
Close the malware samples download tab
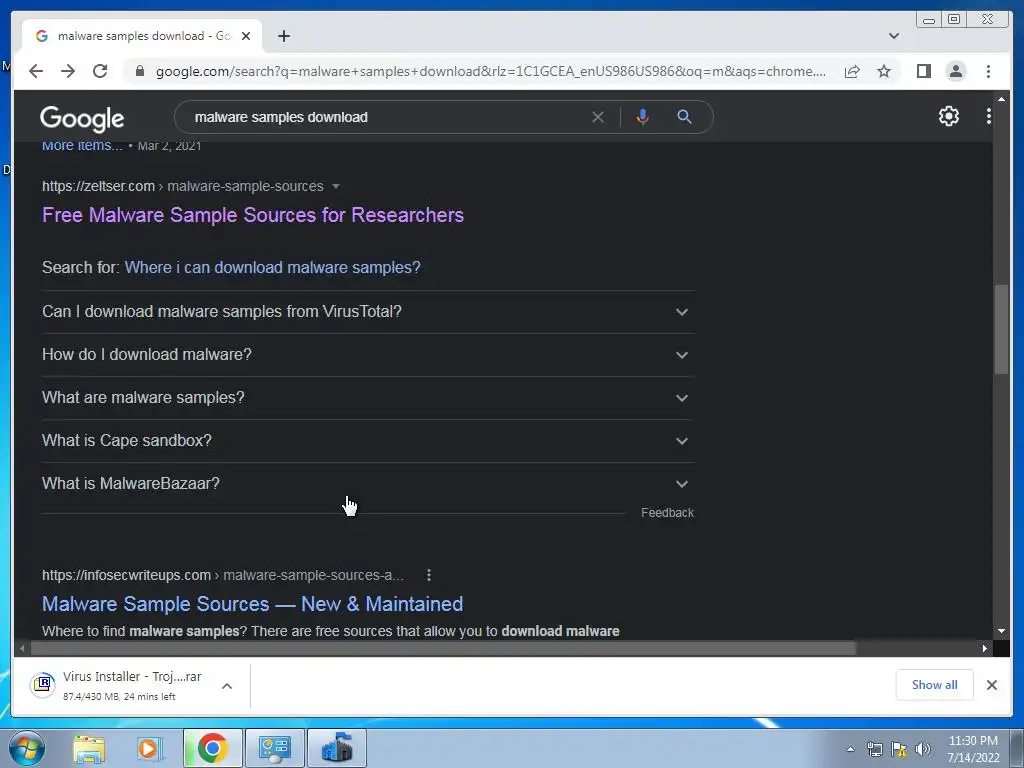246,36
